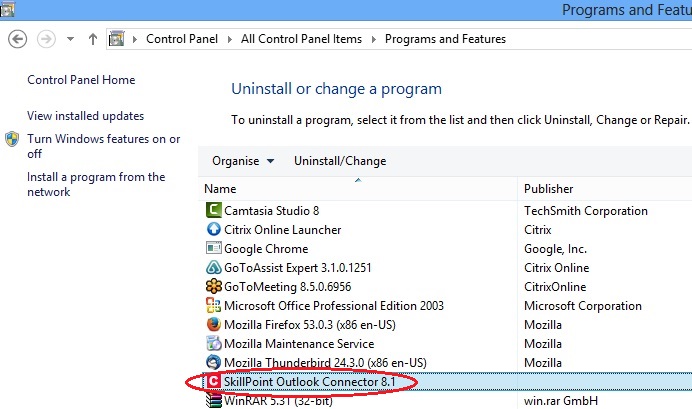692x409 pixels.
Task: Open the recent locations dropdown arrow
Action: (70, 39)
